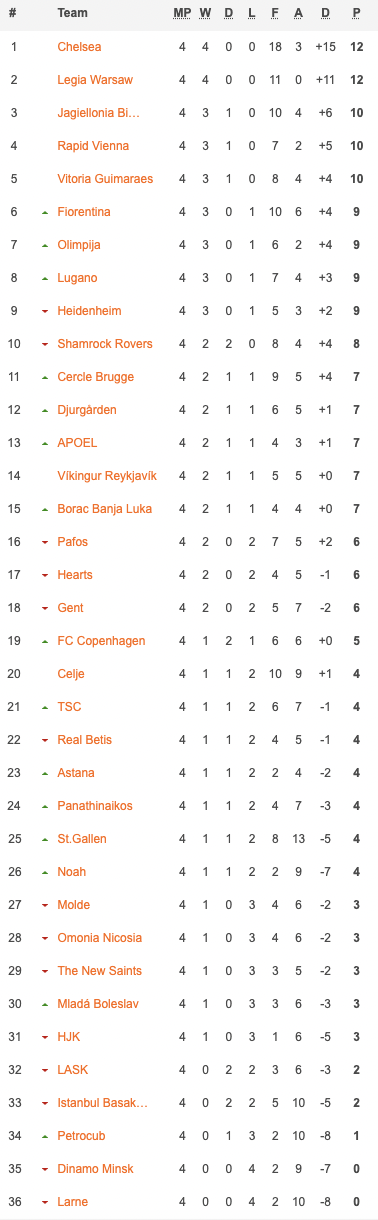This screenshot has width=378, height=1220.
Task: Click the Team column header
Action: (72, 13)
